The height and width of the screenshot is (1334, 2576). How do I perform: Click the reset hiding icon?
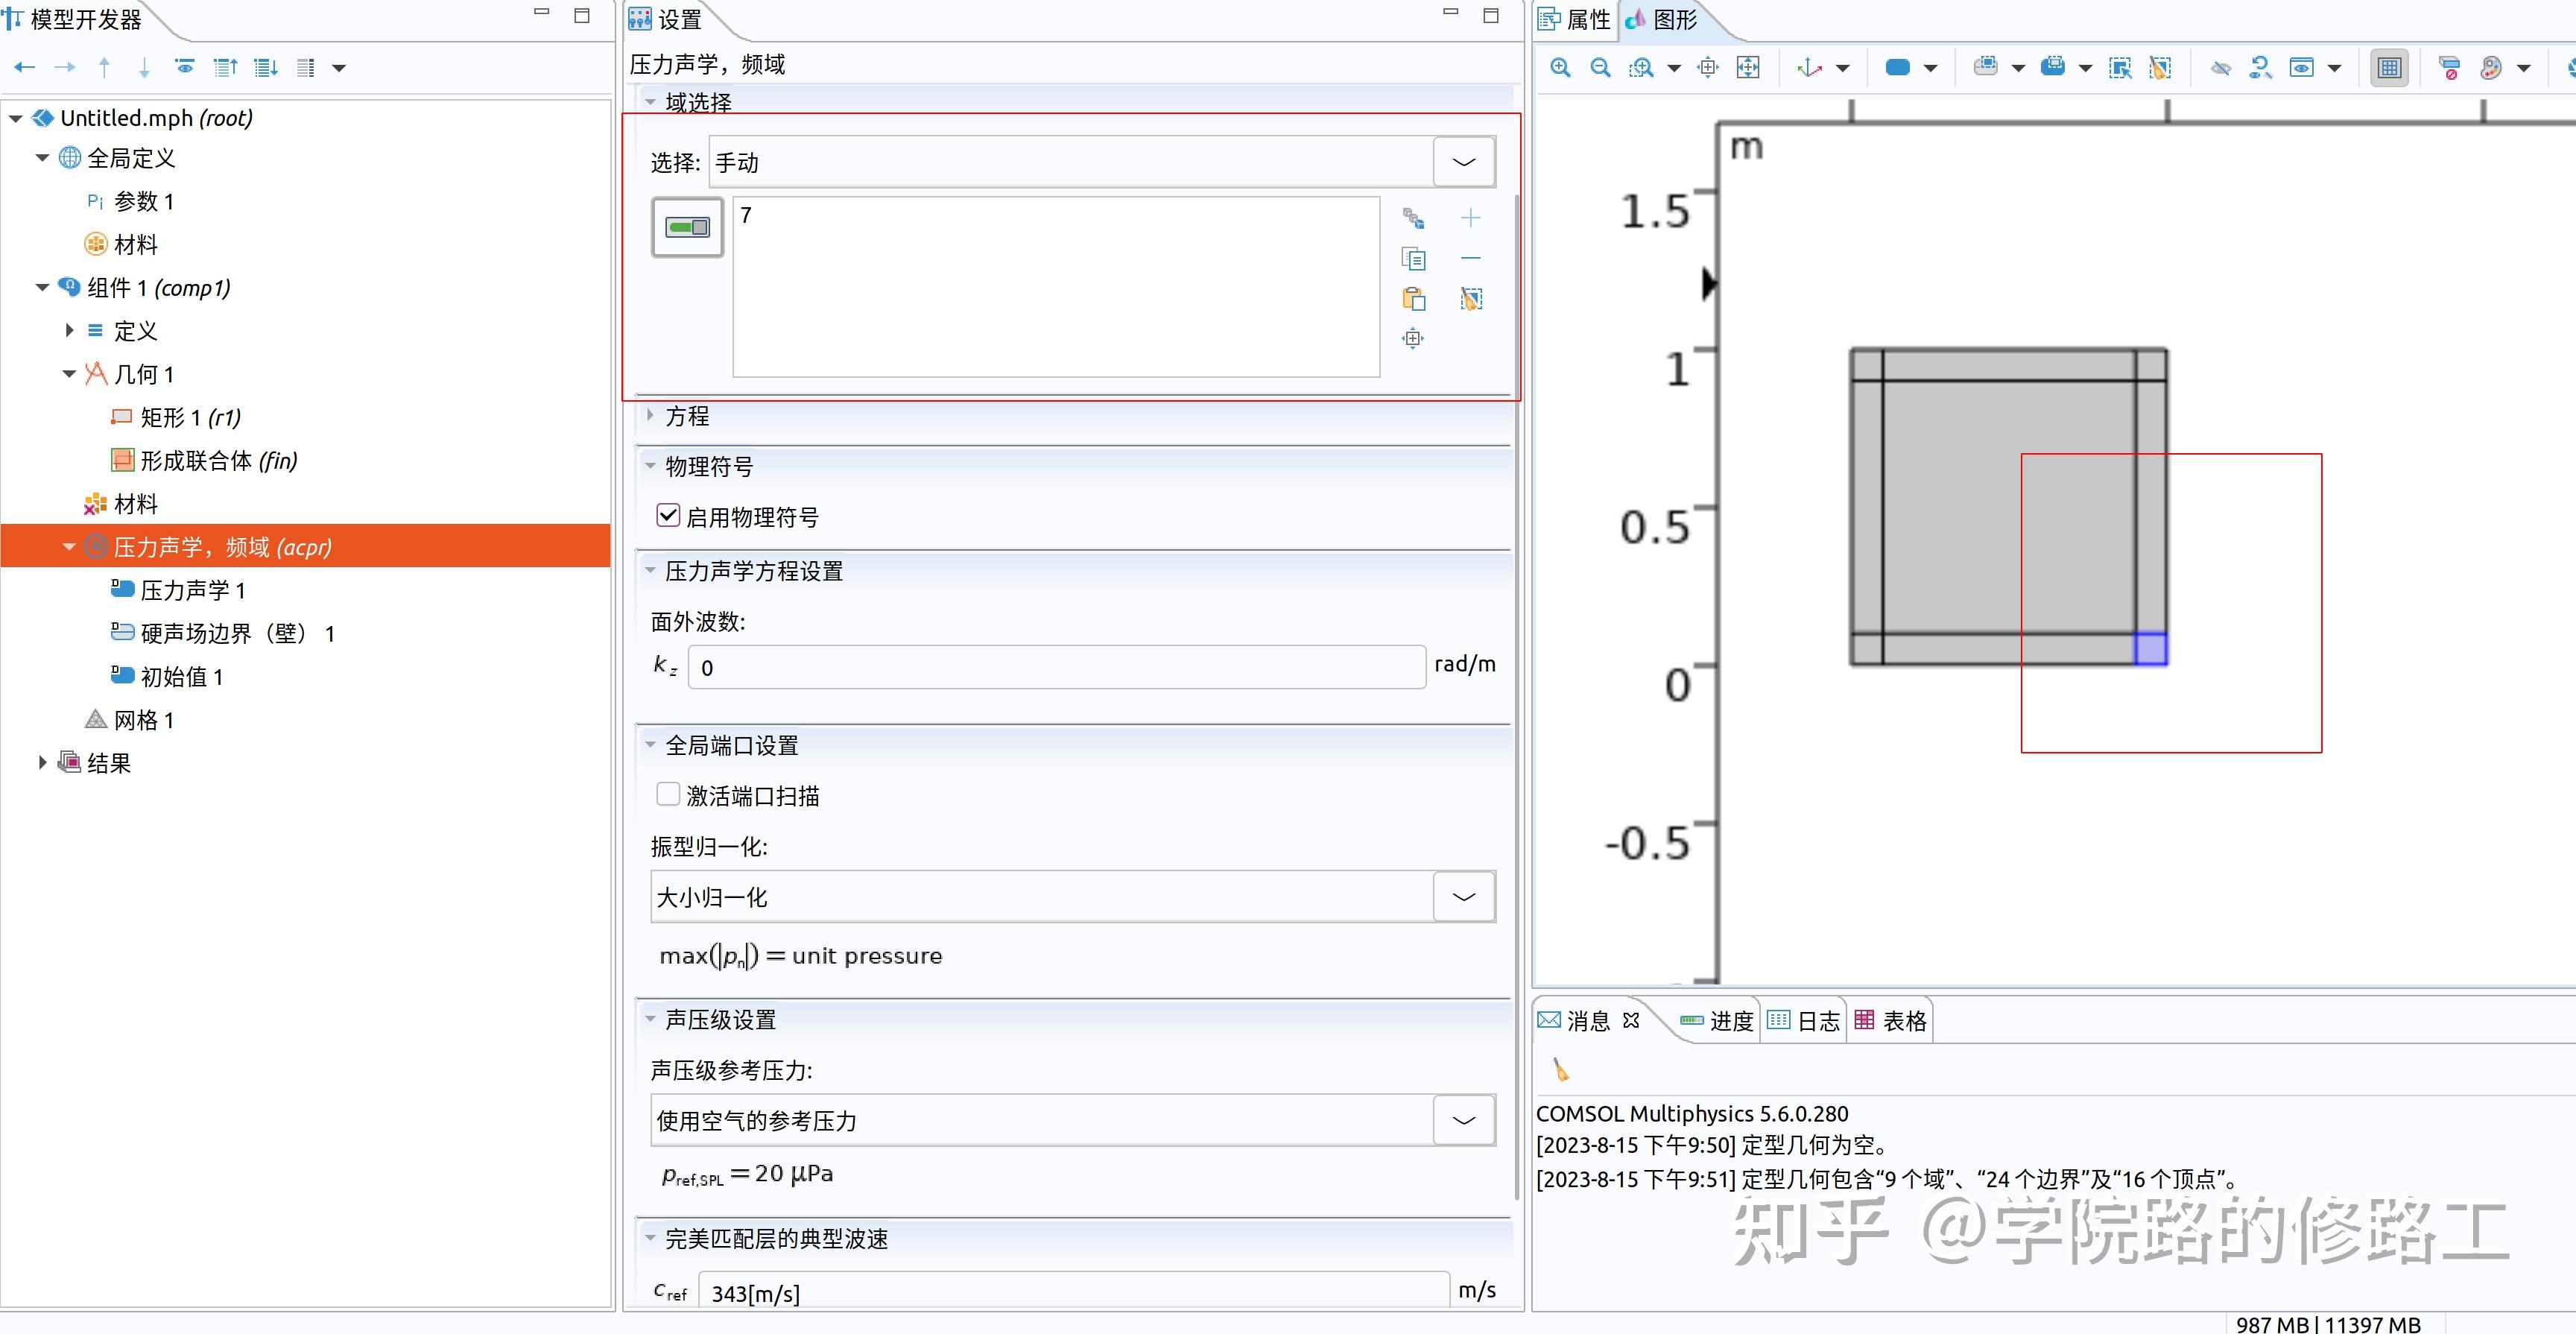point(2261,68)
